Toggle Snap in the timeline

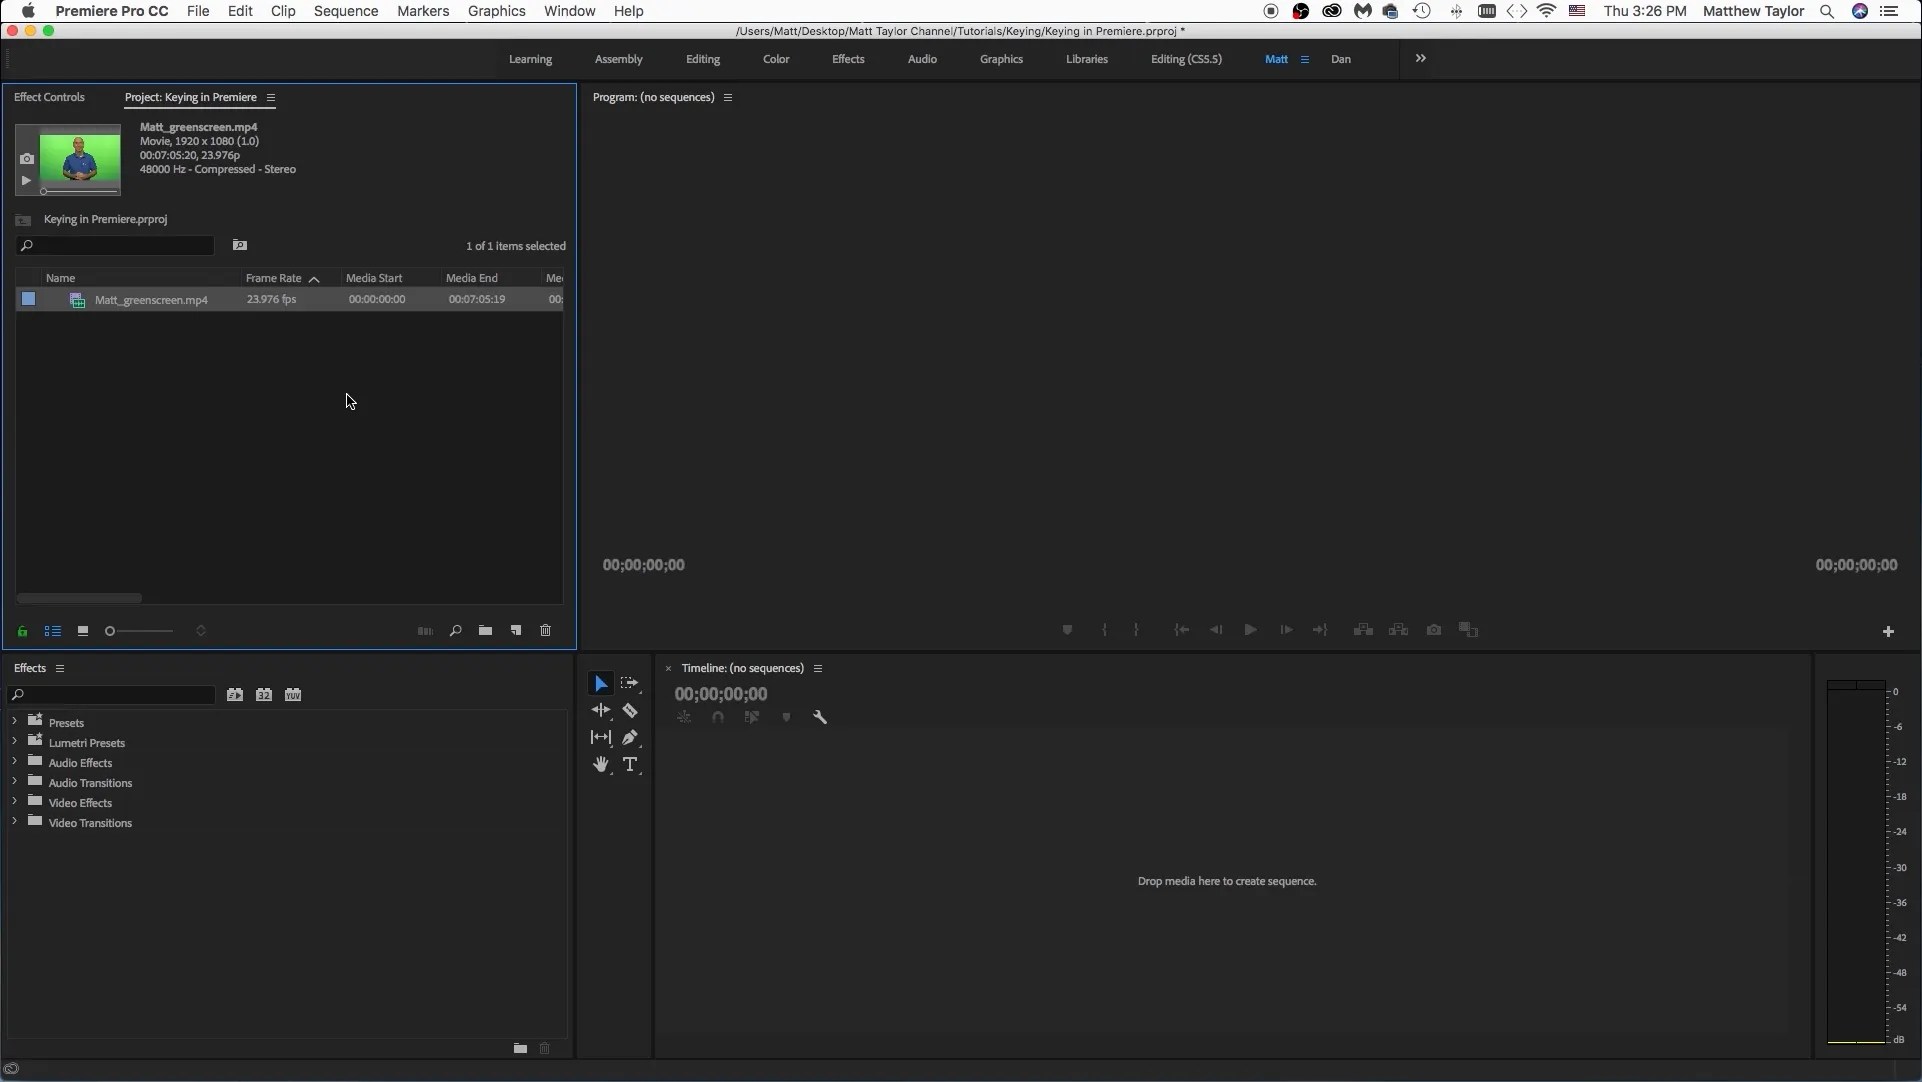(x=717, y=716)
